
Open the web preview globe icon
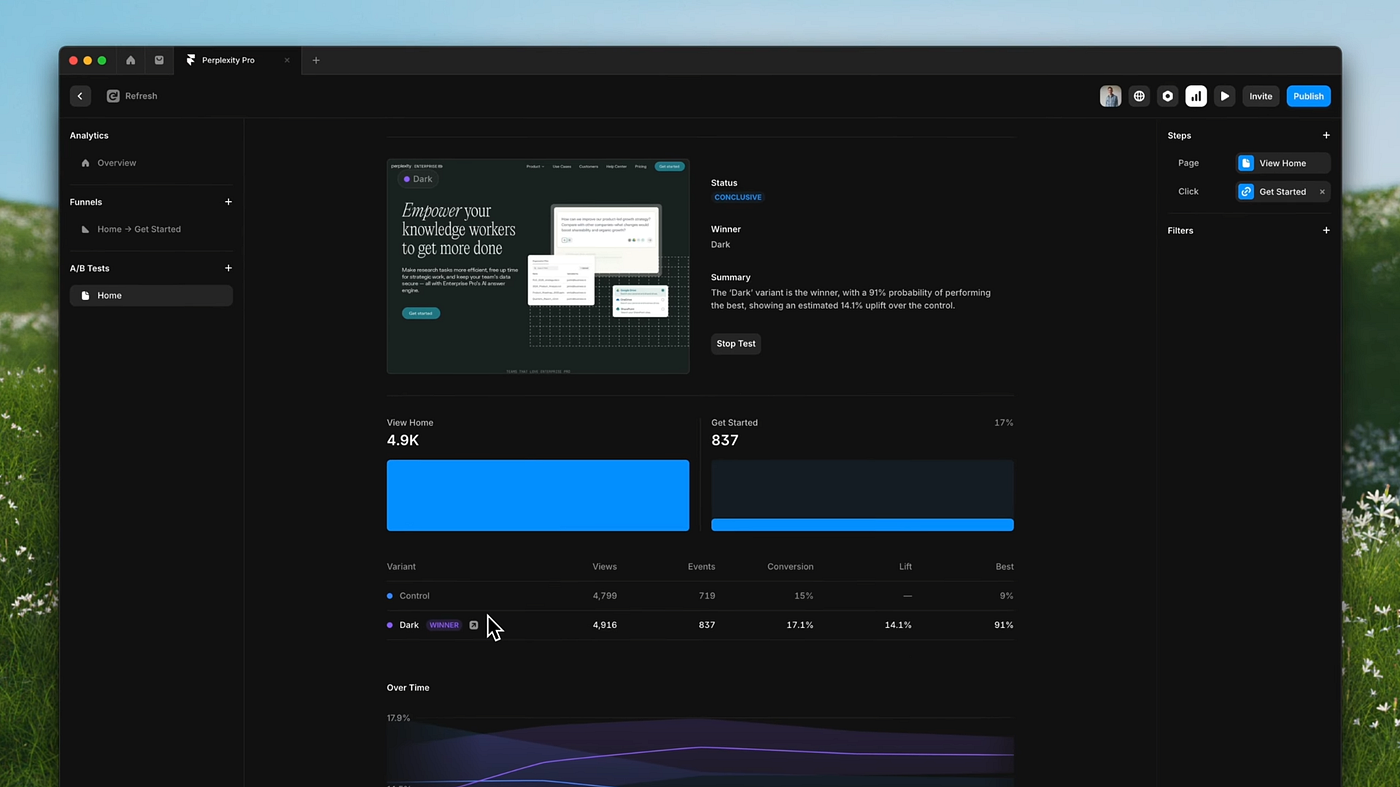pyautogui.click(x=1138, y=96)
